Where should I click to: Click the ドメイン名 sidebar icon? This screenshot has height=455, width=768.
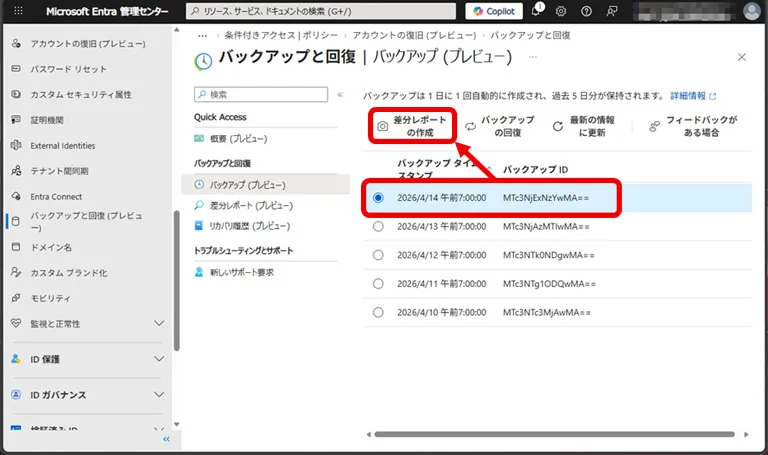pyautogui.click(x=16, y=247)
